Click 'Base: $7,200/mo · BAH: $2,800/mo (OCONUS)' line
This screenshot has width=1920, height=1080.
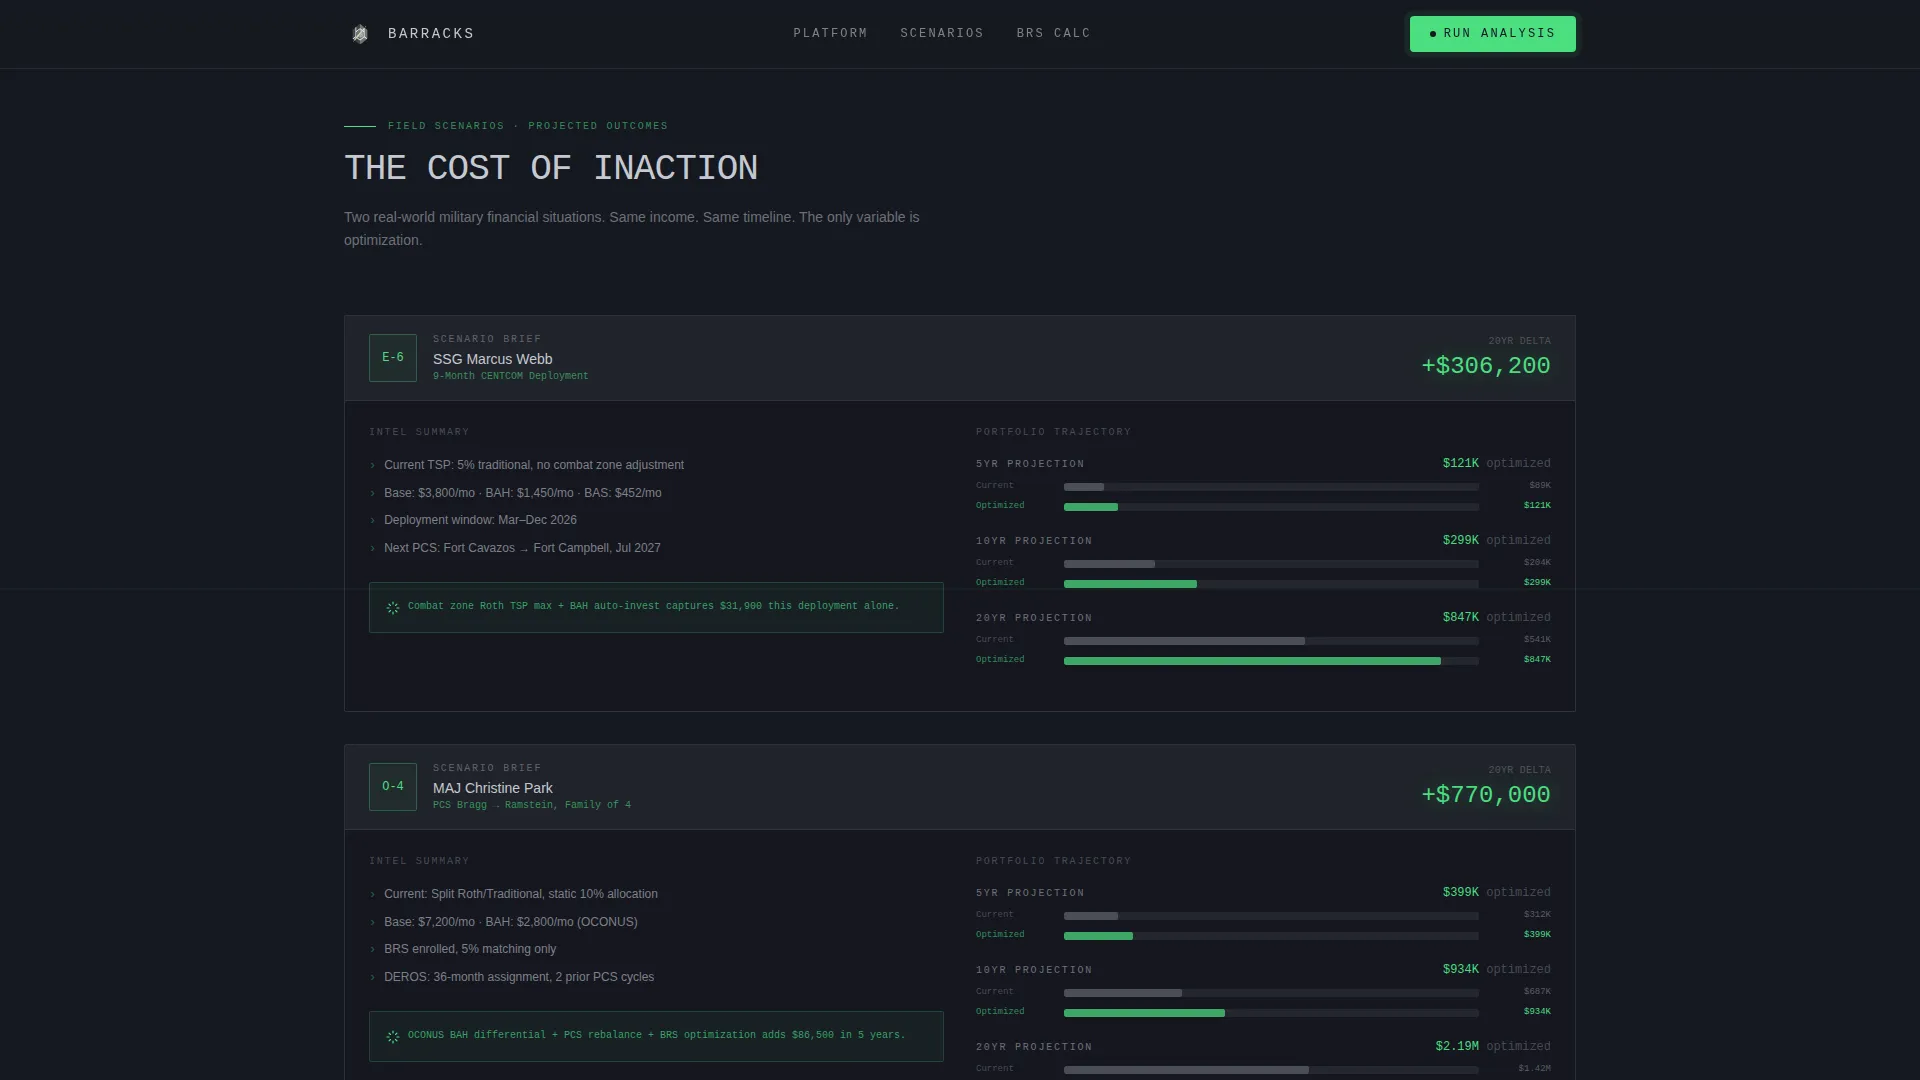[x=510, y=922]
